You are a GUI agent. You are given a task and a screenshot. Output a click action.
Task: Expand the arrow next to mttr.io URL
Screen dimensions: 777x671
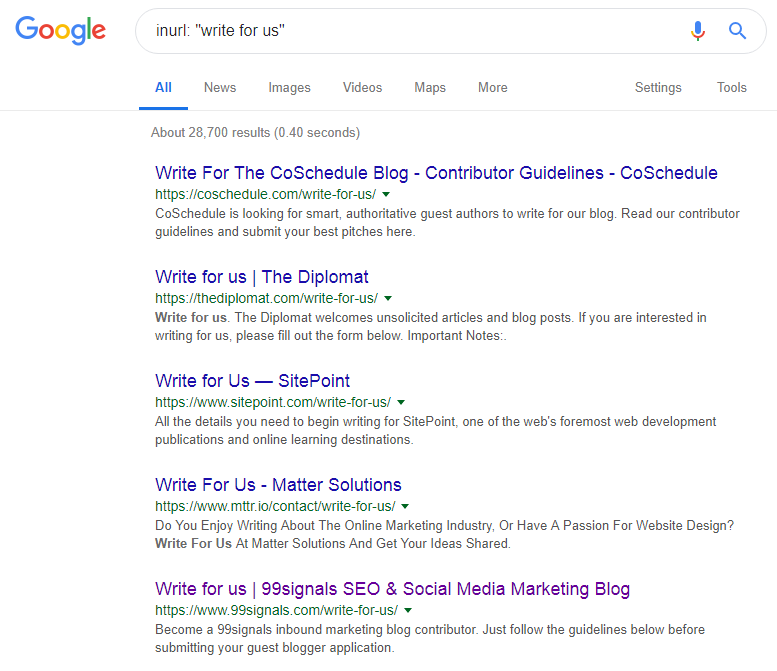pos(405,506)
